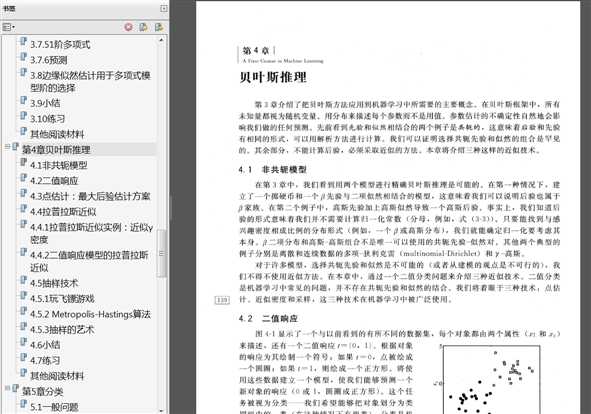Open bookmark 4.5.2 Metropolis-Hastings算法

coord(90,314)
